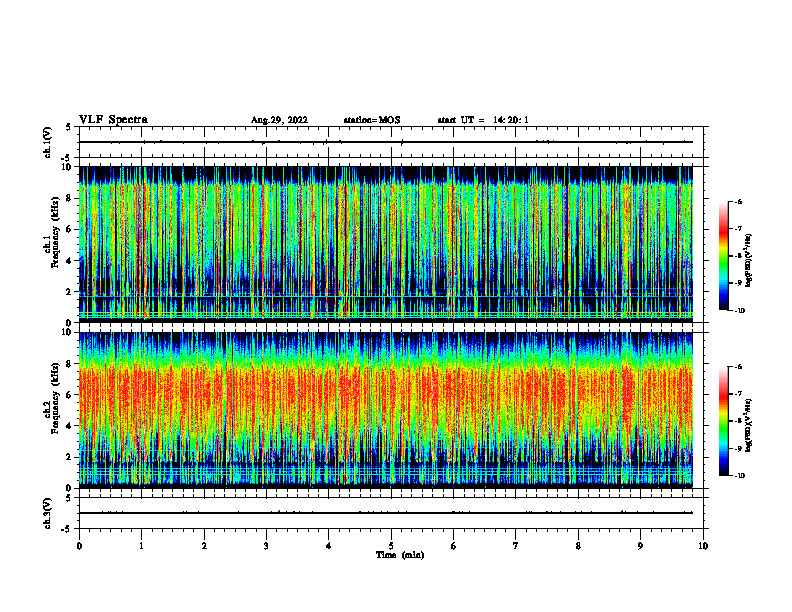Click ch.1 frequency tick label "4"
792x612 pixels.
pos(70,261)
